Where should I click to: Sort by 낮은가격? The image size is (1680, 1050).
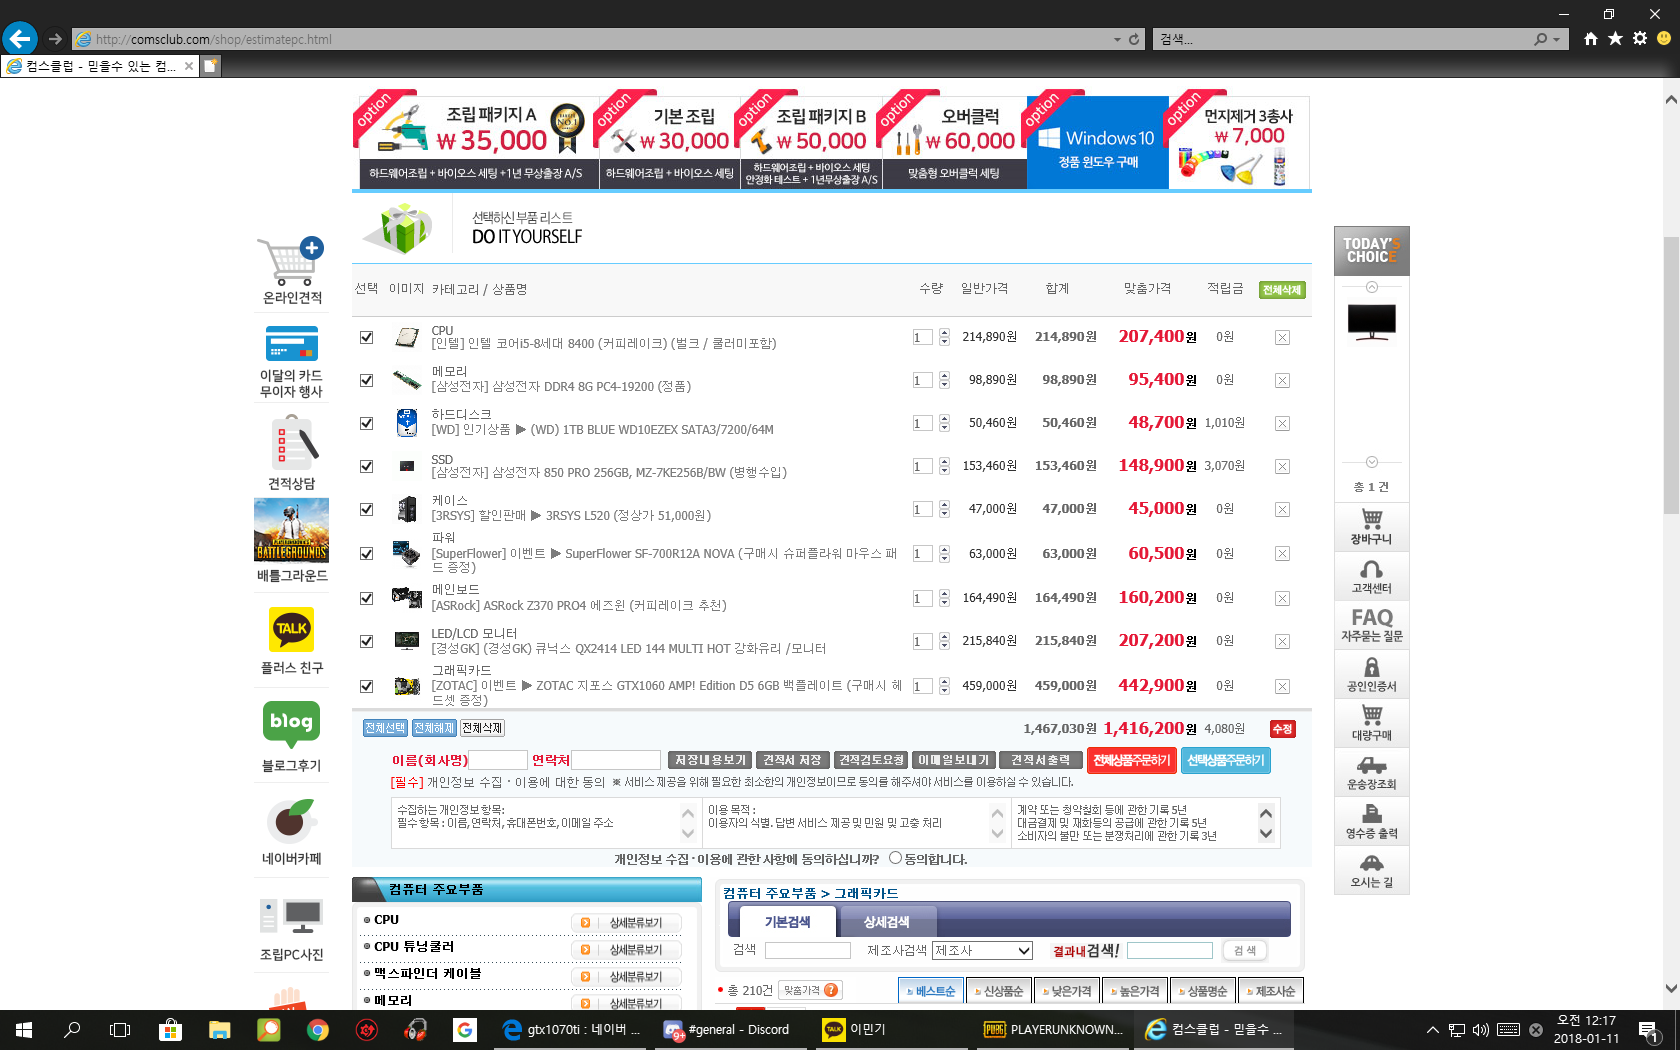[x=1067, y=991]
